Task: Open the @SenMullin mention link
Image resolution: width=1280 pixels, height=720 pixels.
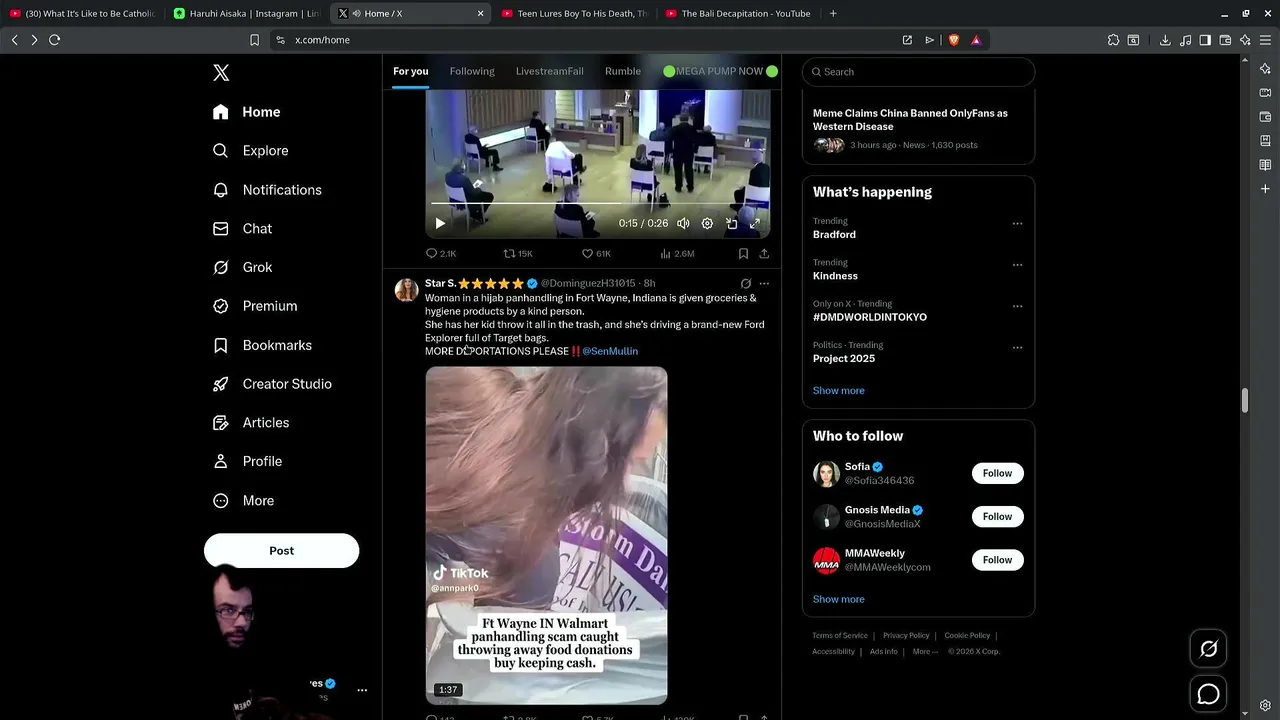Action: 610,351
